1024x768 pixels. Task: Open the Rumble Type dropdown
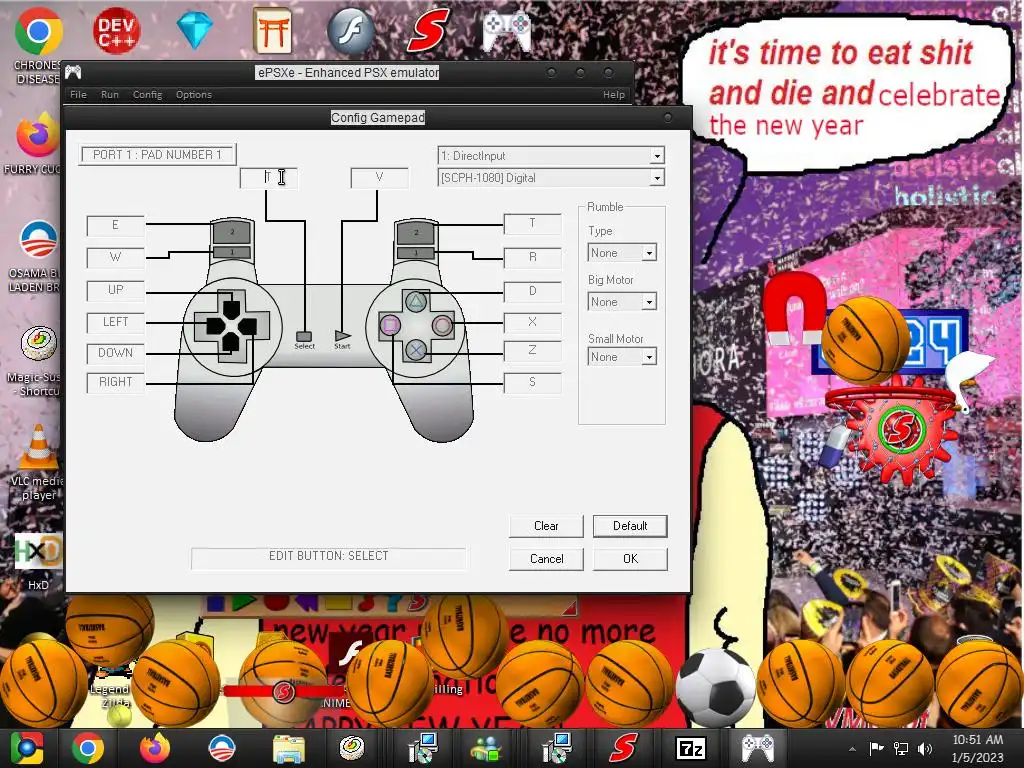point(649,253)
